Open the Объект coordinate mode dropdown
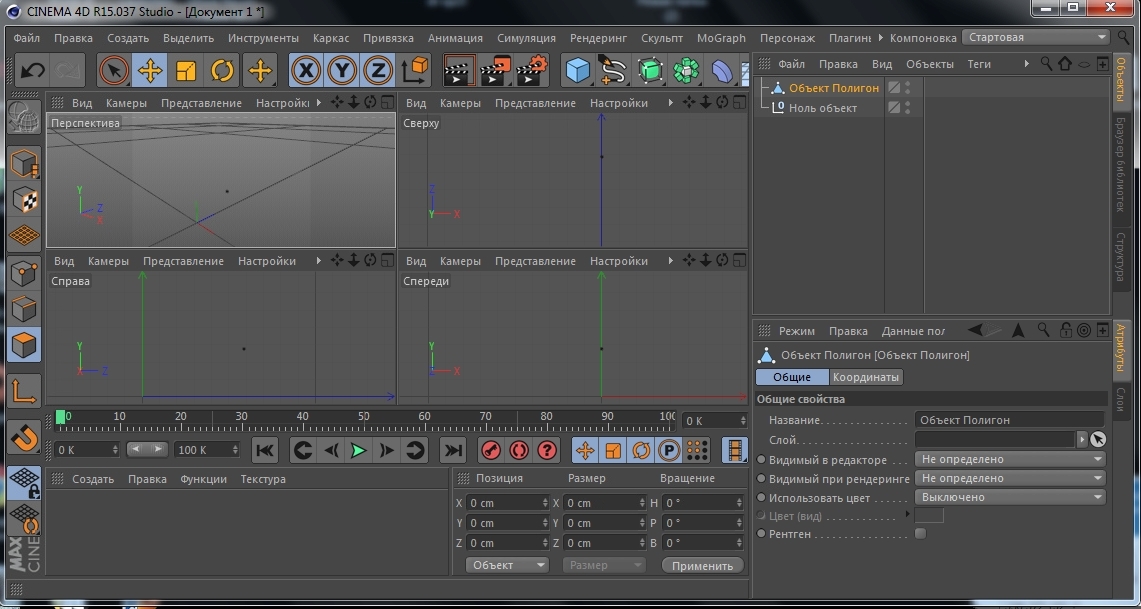The width and height of the screenshot is (1141, 609). coord(507,565)
